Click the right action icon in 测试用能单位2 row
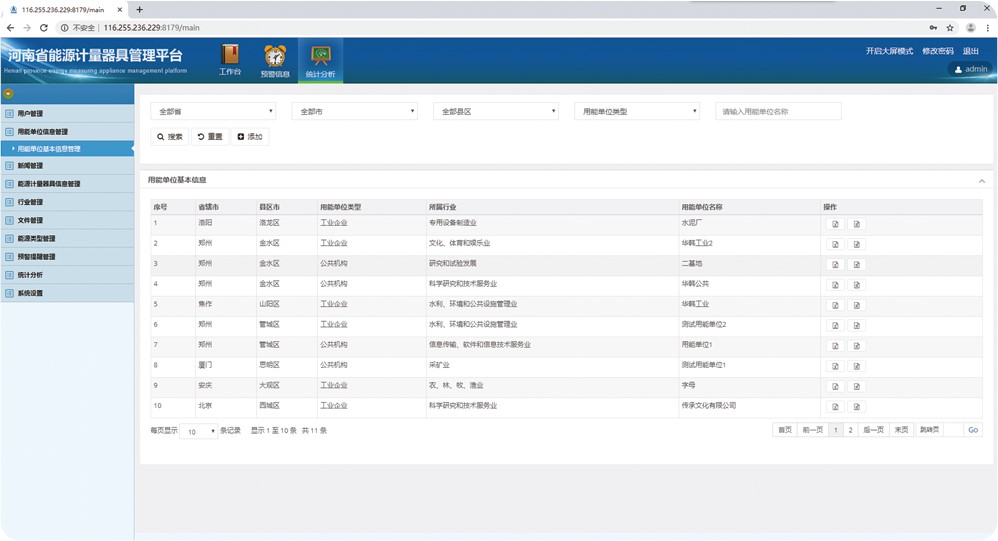Screen dimensions: 998x541 [x=857, y=326]
